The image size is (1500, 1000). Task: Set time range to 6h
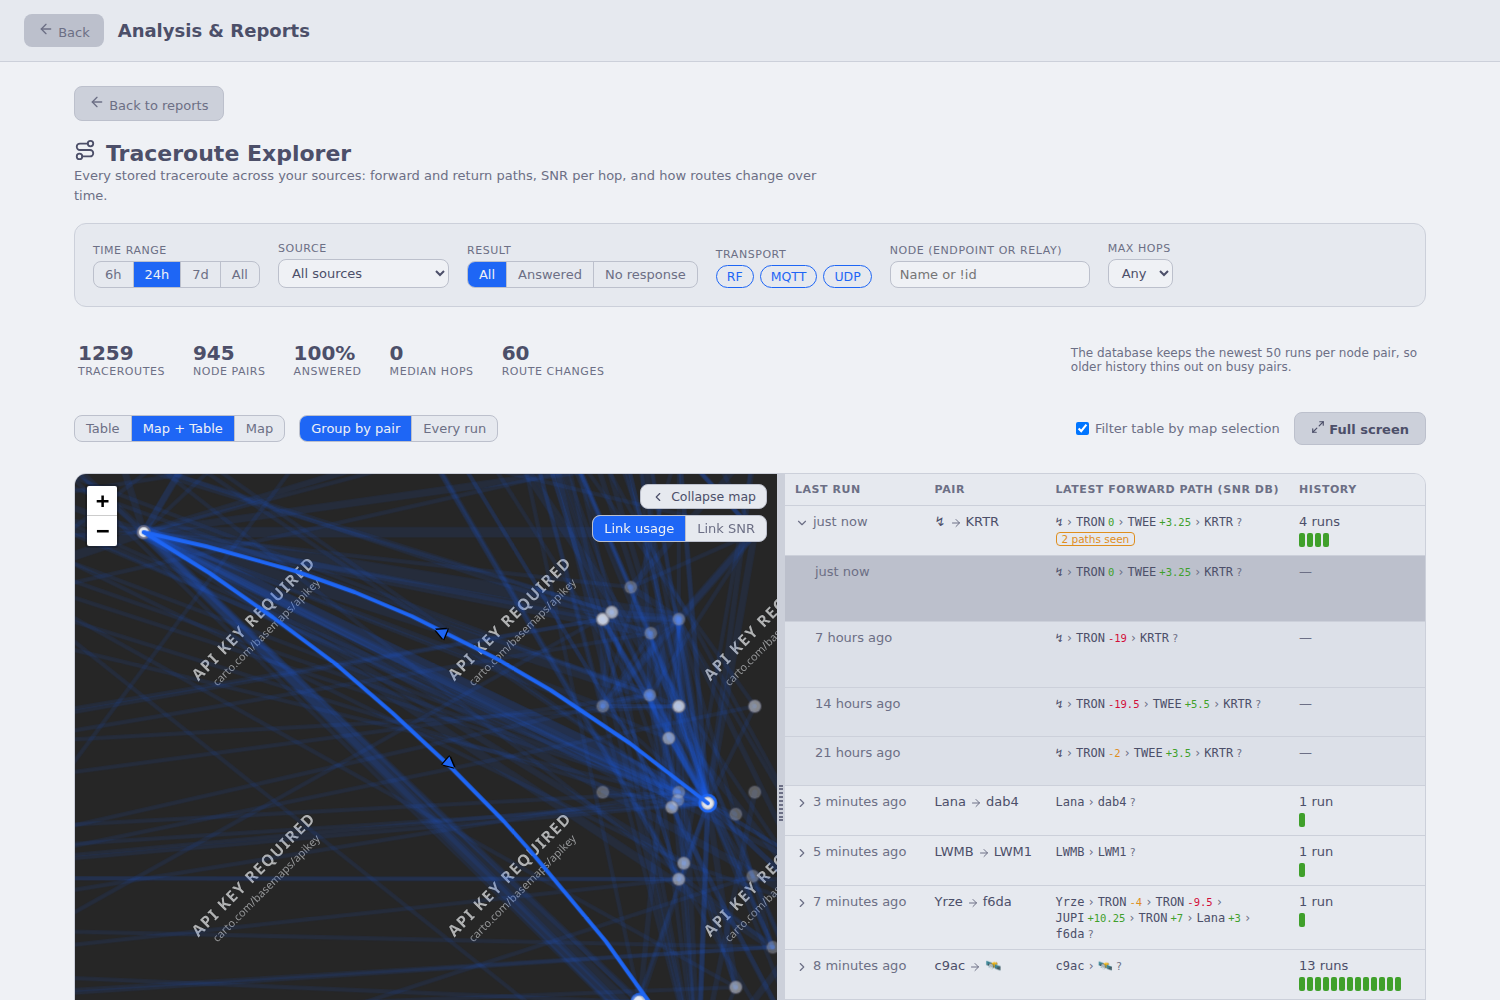pyautogui.click(x=113, y=275)
